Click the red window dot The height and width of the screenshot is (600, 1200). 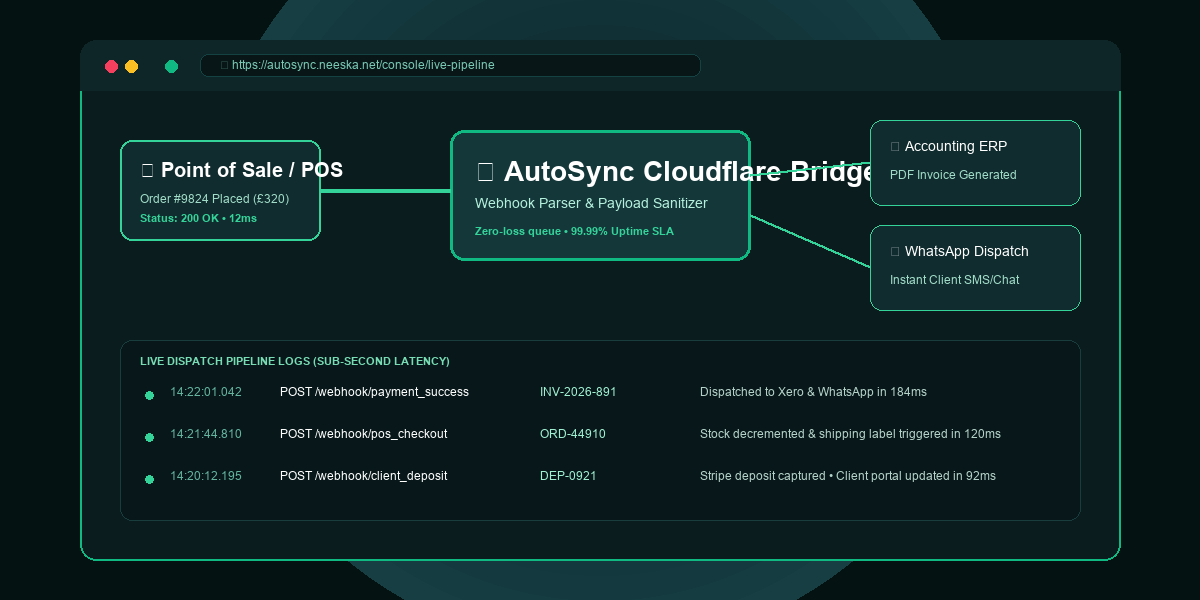[x=111, y=66]
